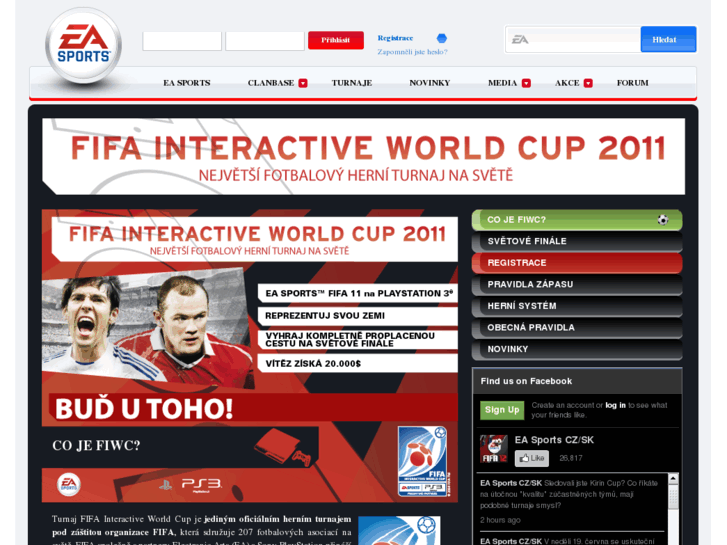Screen dimensions: 727x545
Task: Click the blue Hledat search button
Action: tap(668, 39)
